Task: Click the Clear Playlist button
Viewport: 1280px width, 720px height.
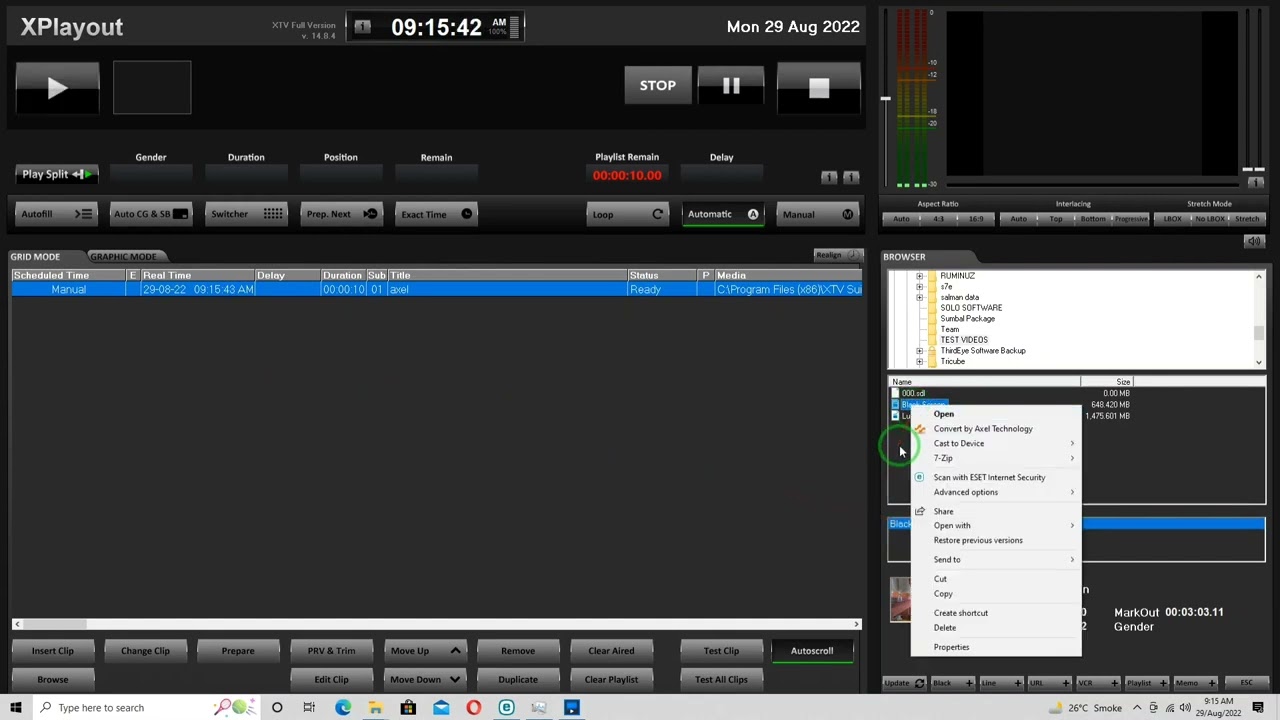Action: [x=611, y=680]
